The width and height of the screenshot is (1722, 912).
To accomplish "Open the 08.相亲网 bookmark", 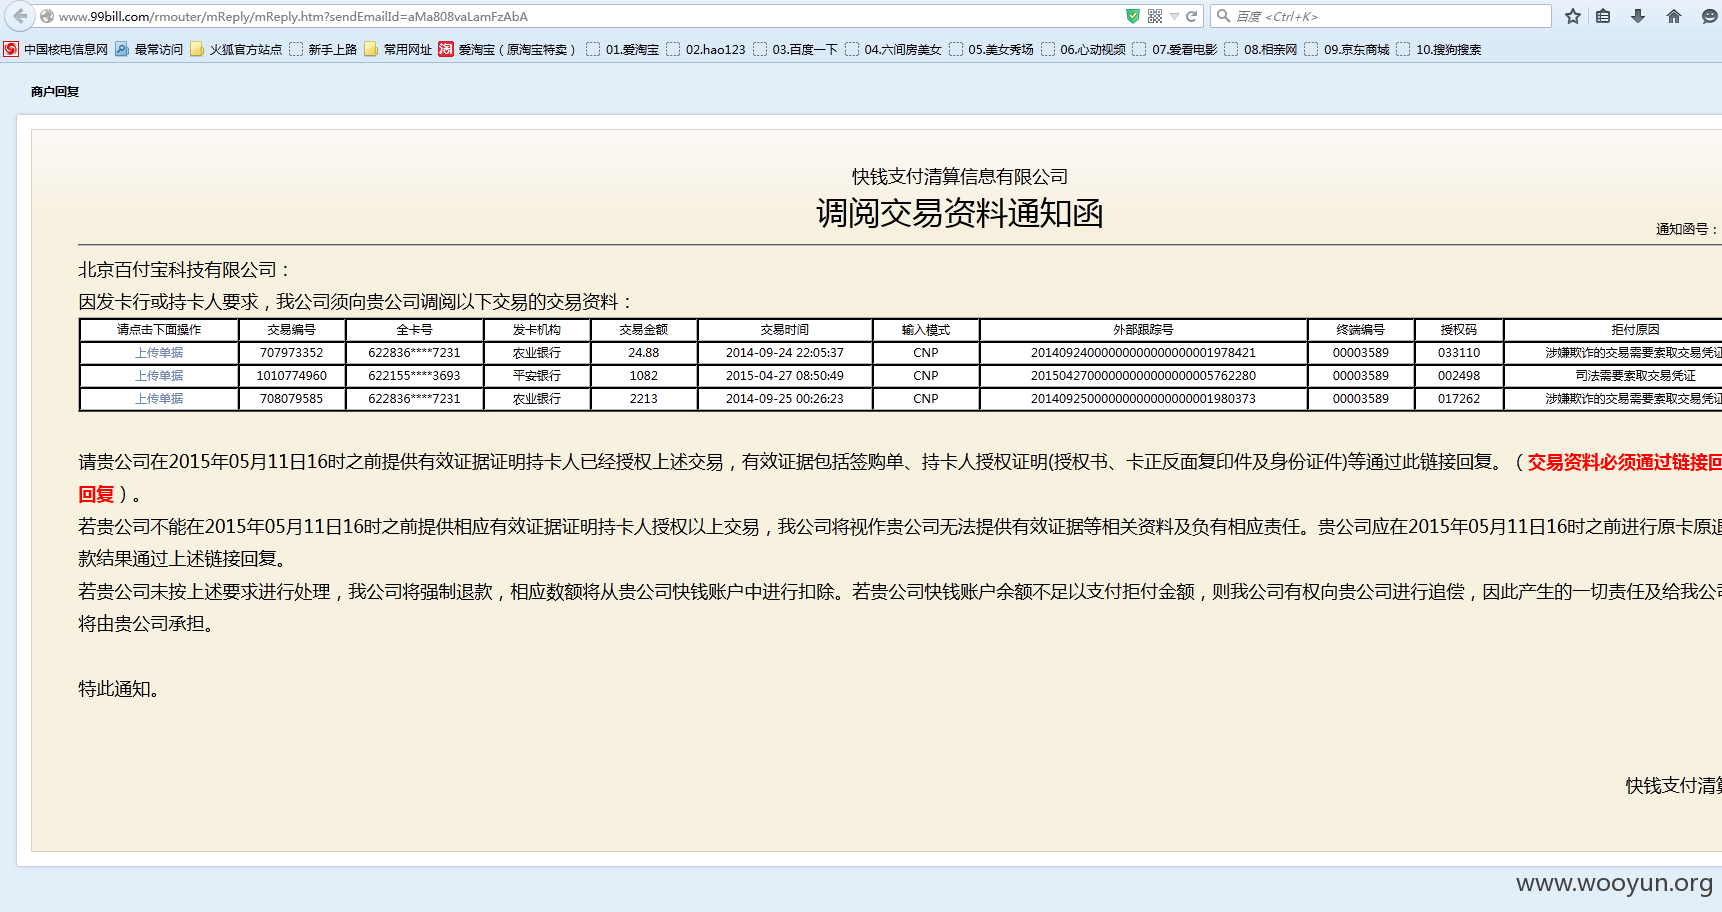I will click(1261, 49).
